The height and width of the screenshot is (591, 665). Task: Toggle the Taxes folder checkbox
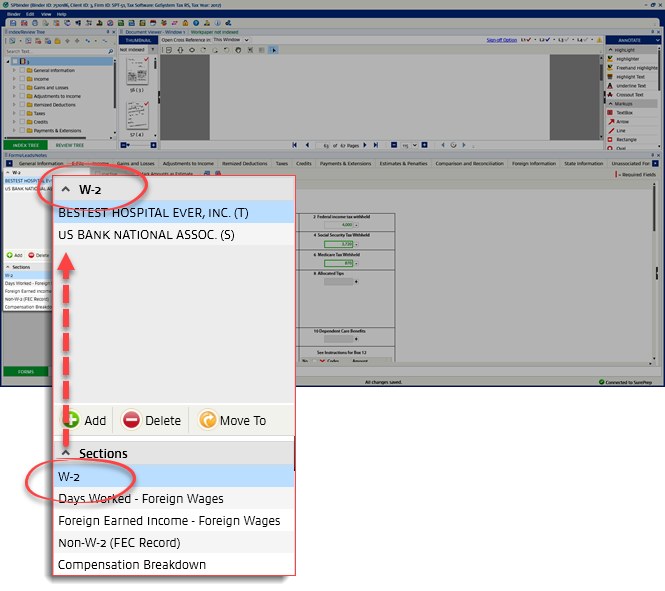tap(21, 113)
